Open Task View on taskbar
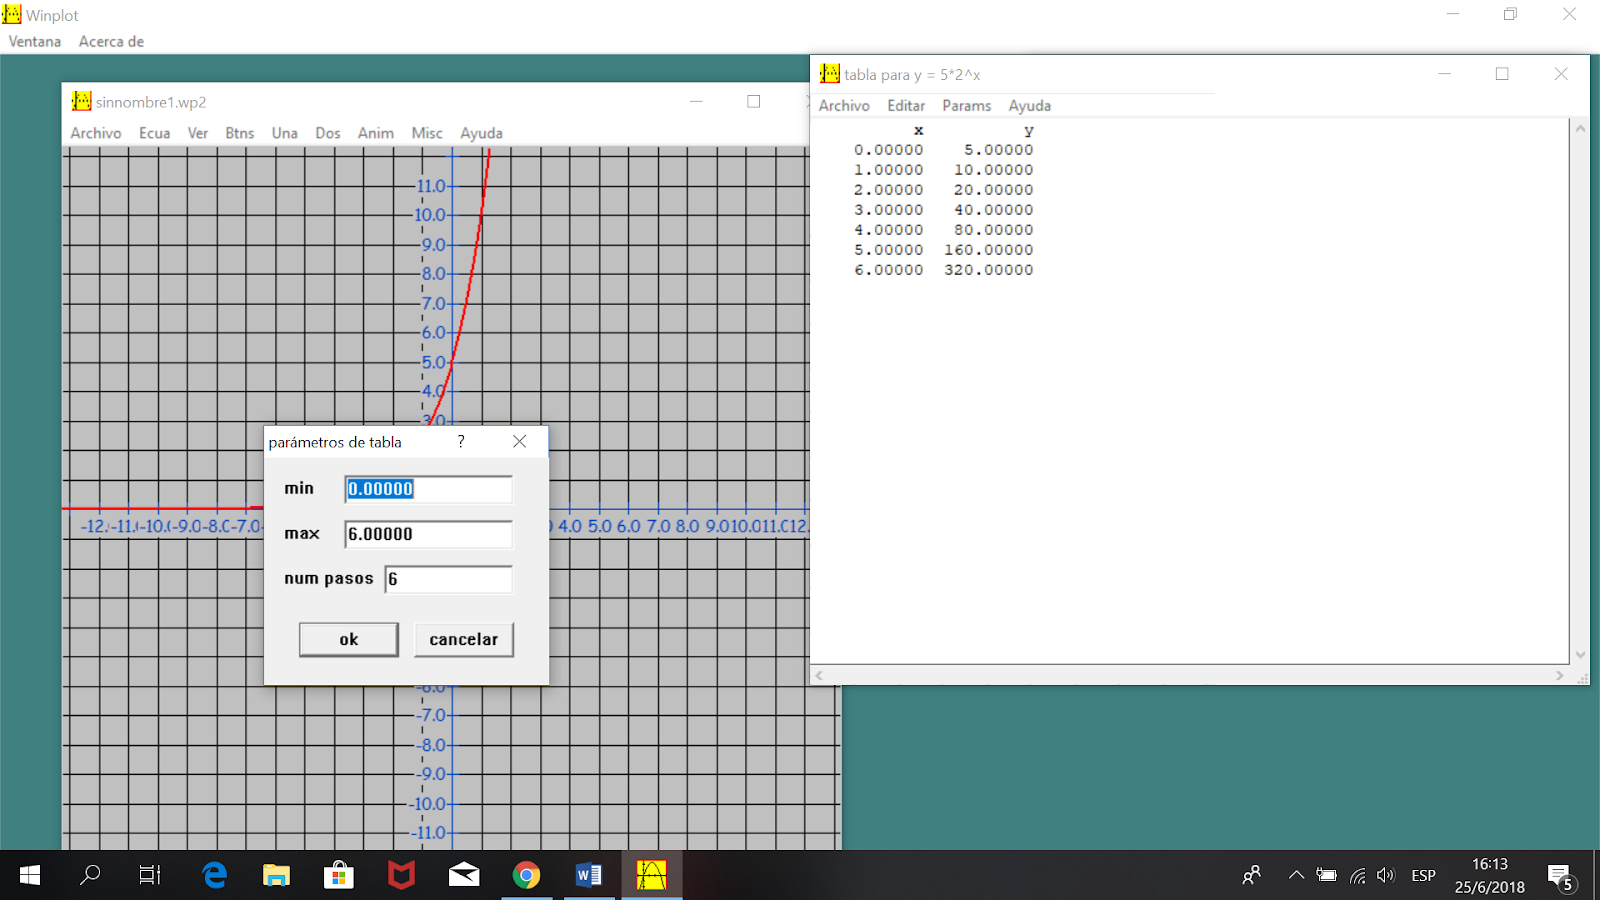The height and width of the screenshot is (900, 1600). 150,875
